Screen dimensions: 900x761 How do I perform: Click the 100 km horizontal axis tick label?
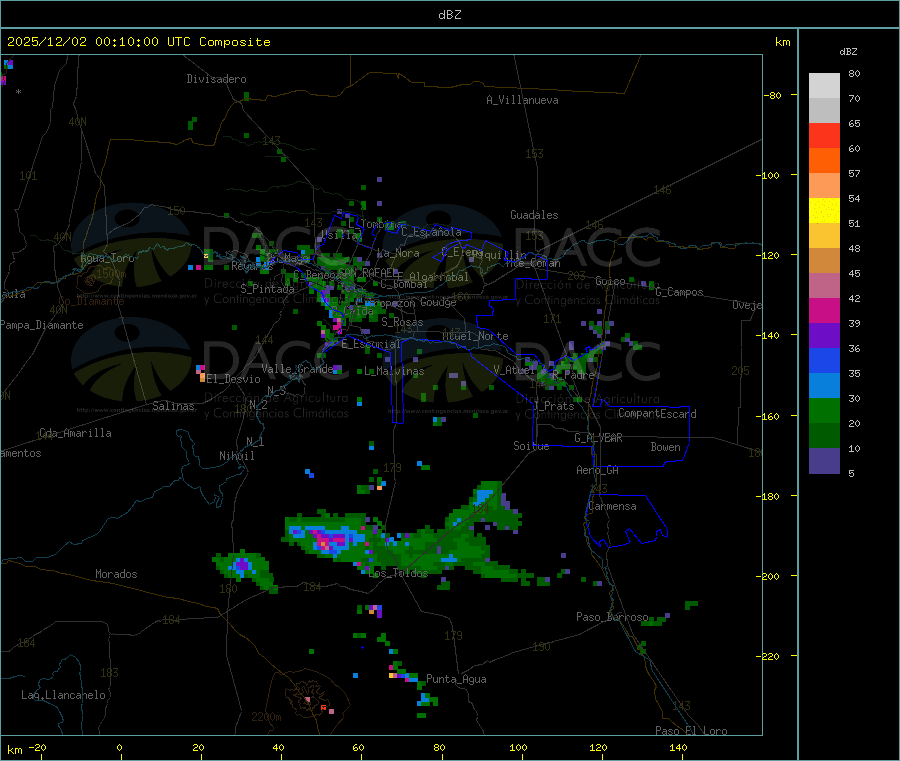pyautogui.click(x=518, y=747)
